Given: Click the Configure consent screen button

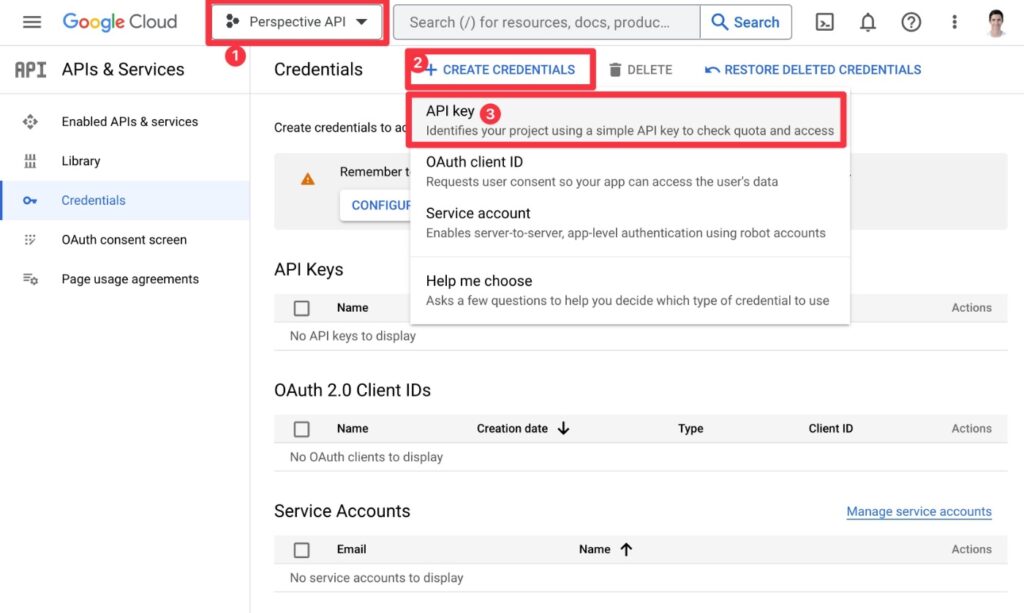Looking at the screenshot, I should (376, 206).
